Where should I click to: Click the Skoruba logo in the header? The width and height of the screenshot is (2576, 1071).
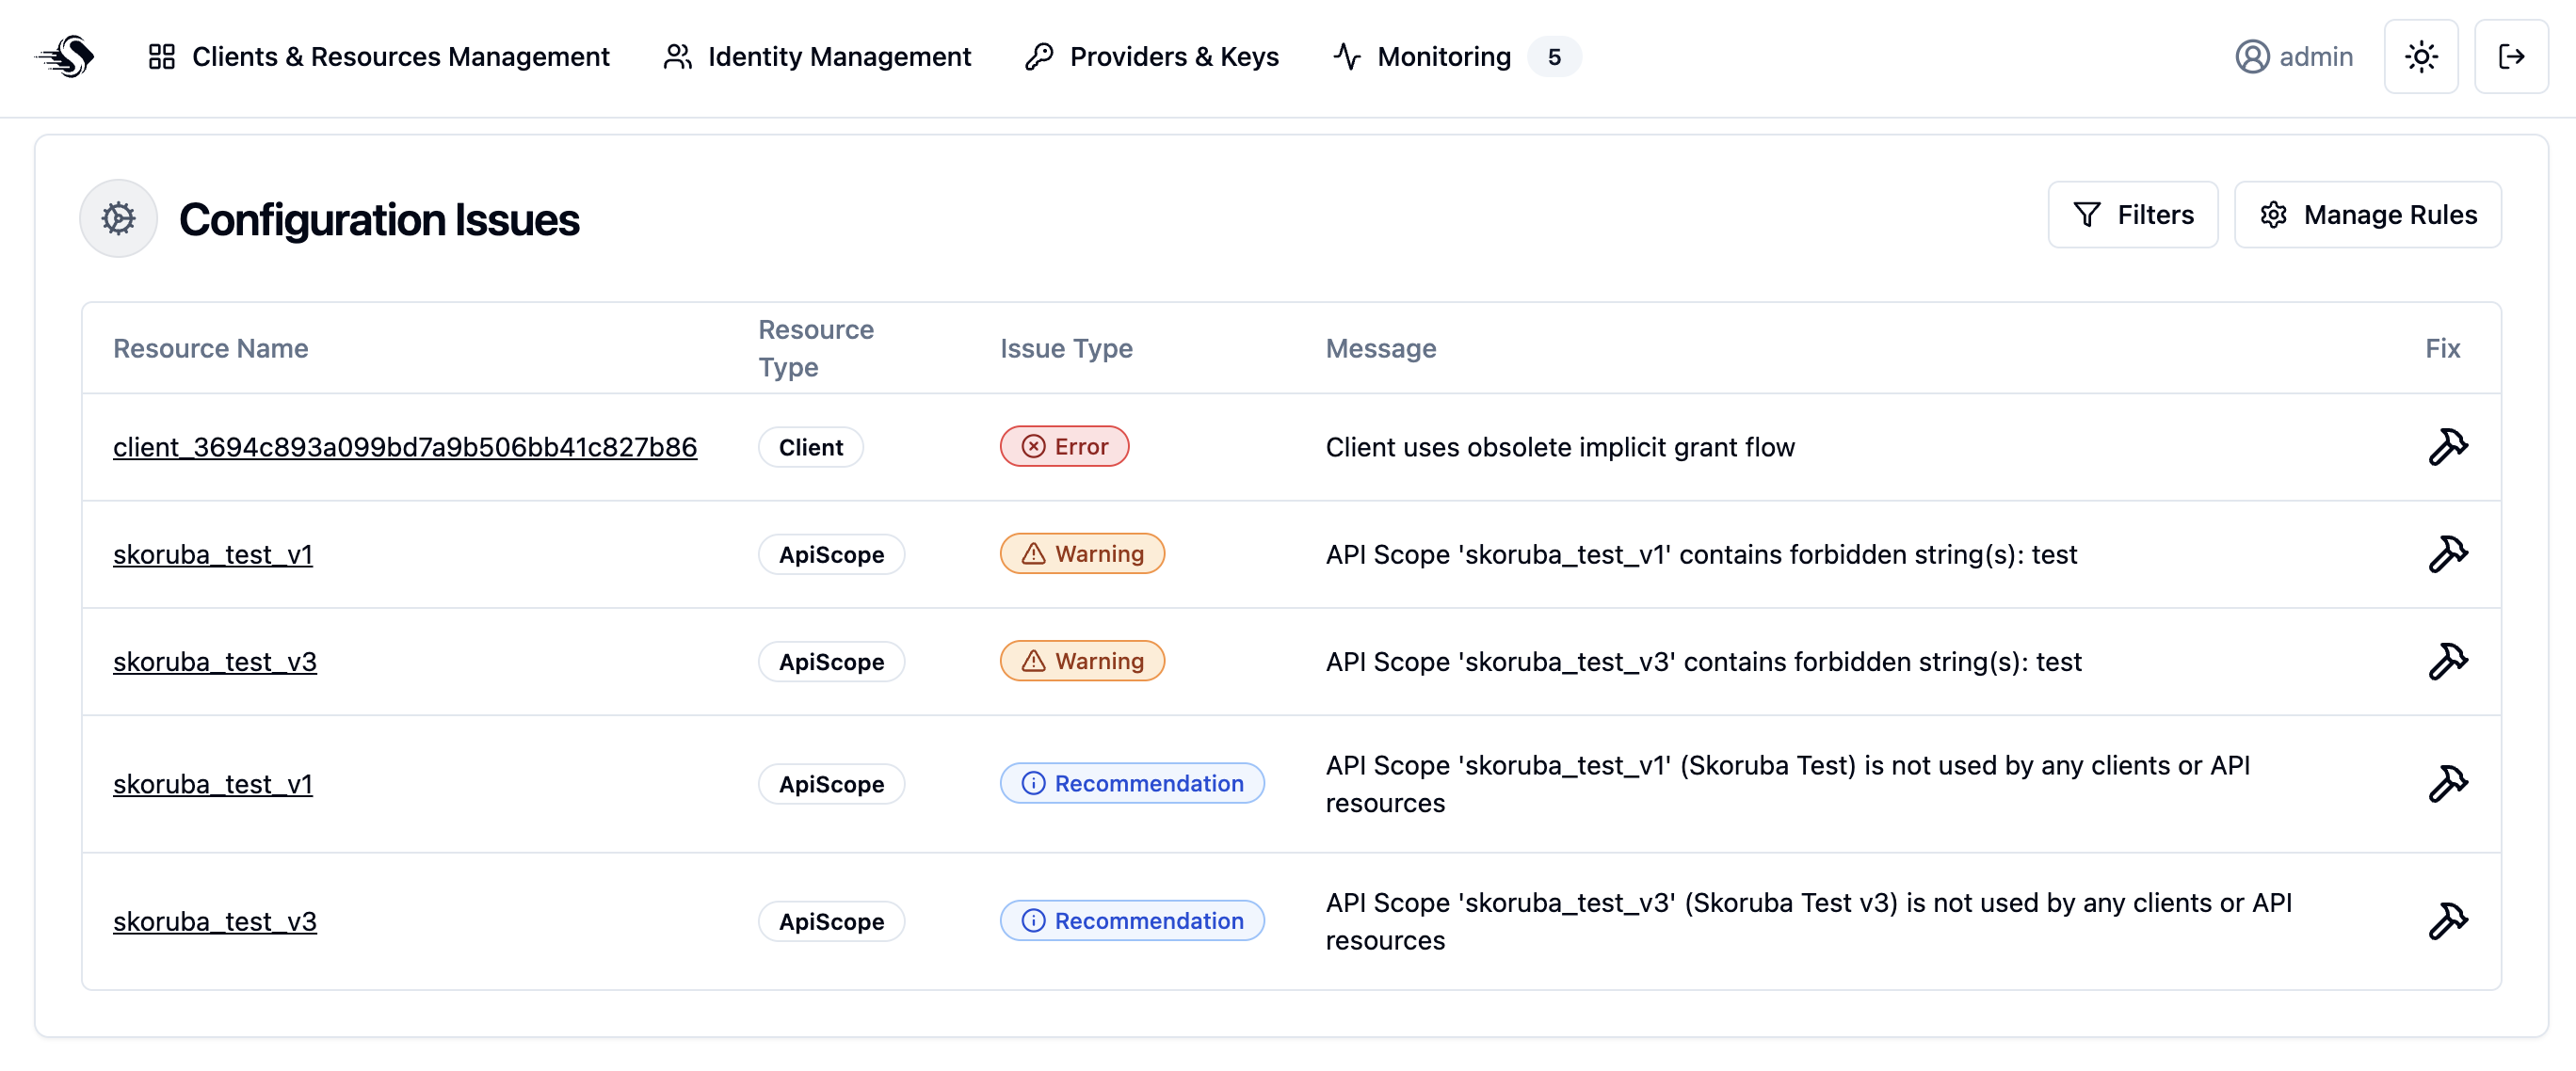click(65, 56)
